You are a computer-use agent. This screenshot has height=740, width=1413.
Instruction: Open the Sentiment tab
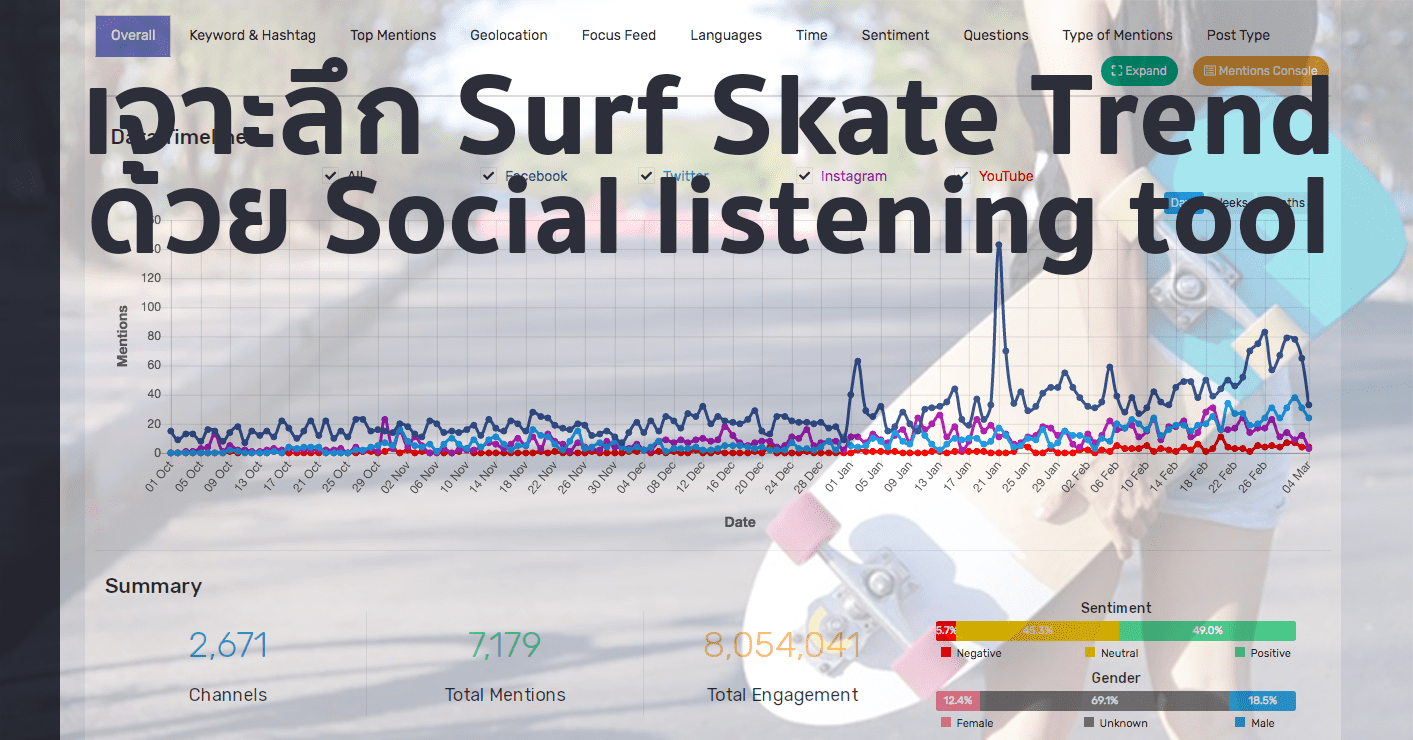[x=896, y=36]
